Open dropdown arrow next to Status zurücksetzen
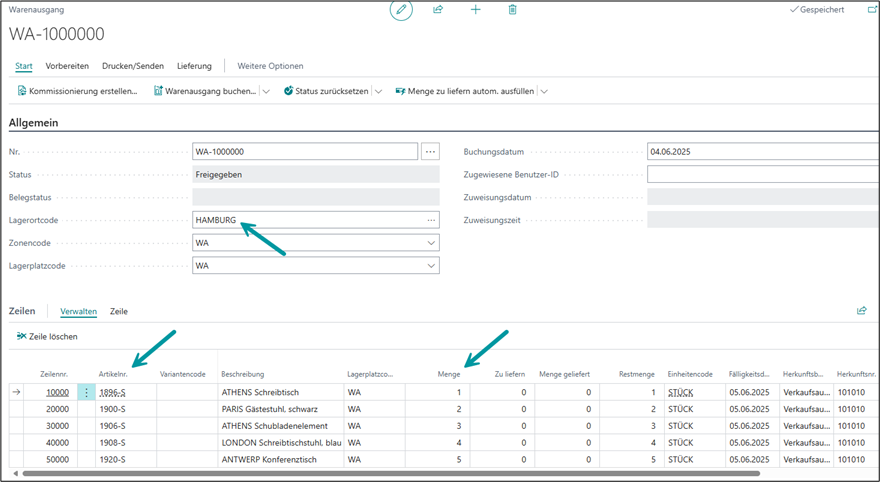Viewport: 880px width, 482px height. [x=378, y=91]
